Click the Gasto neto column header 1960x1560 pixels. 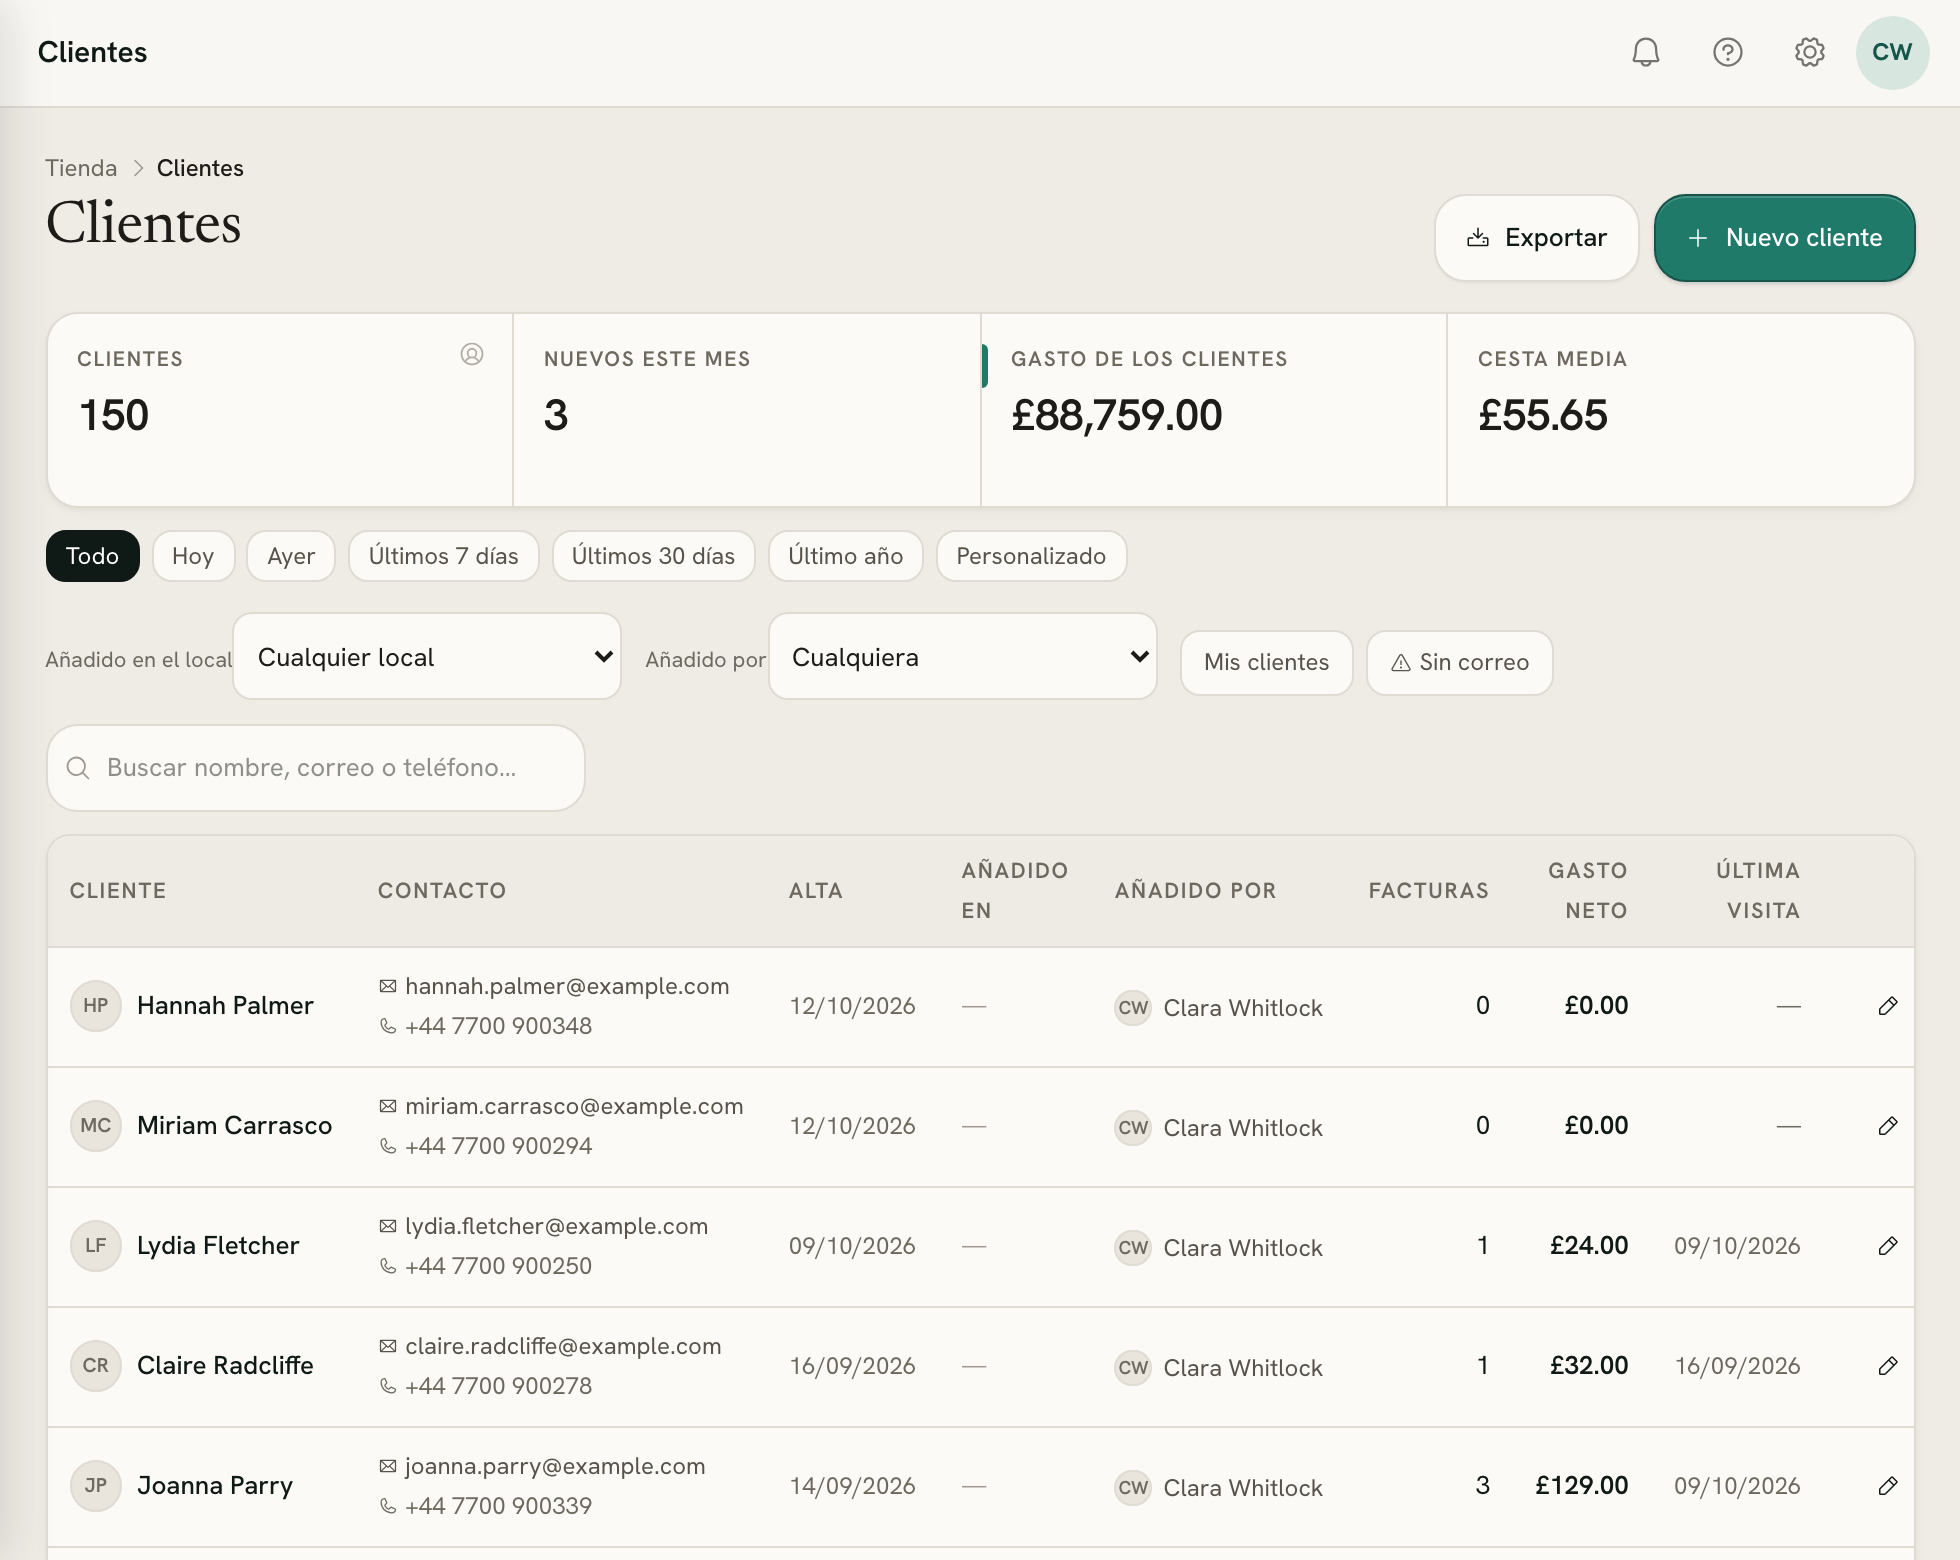(1588, 891)
